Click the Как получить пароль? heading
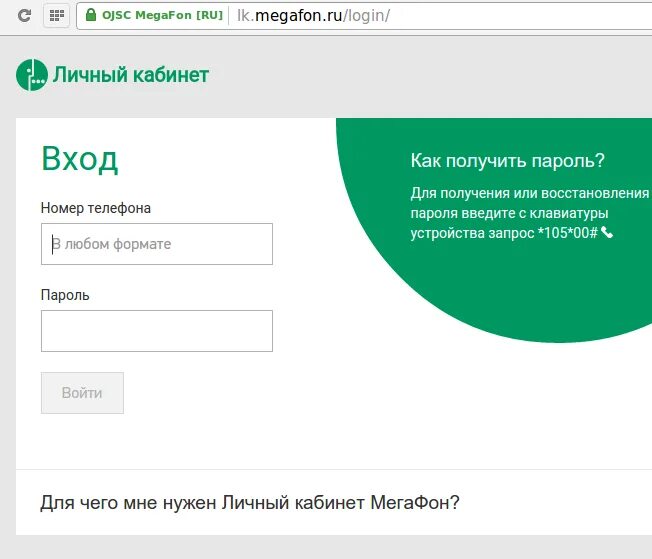652x559 pixels. 507,161
